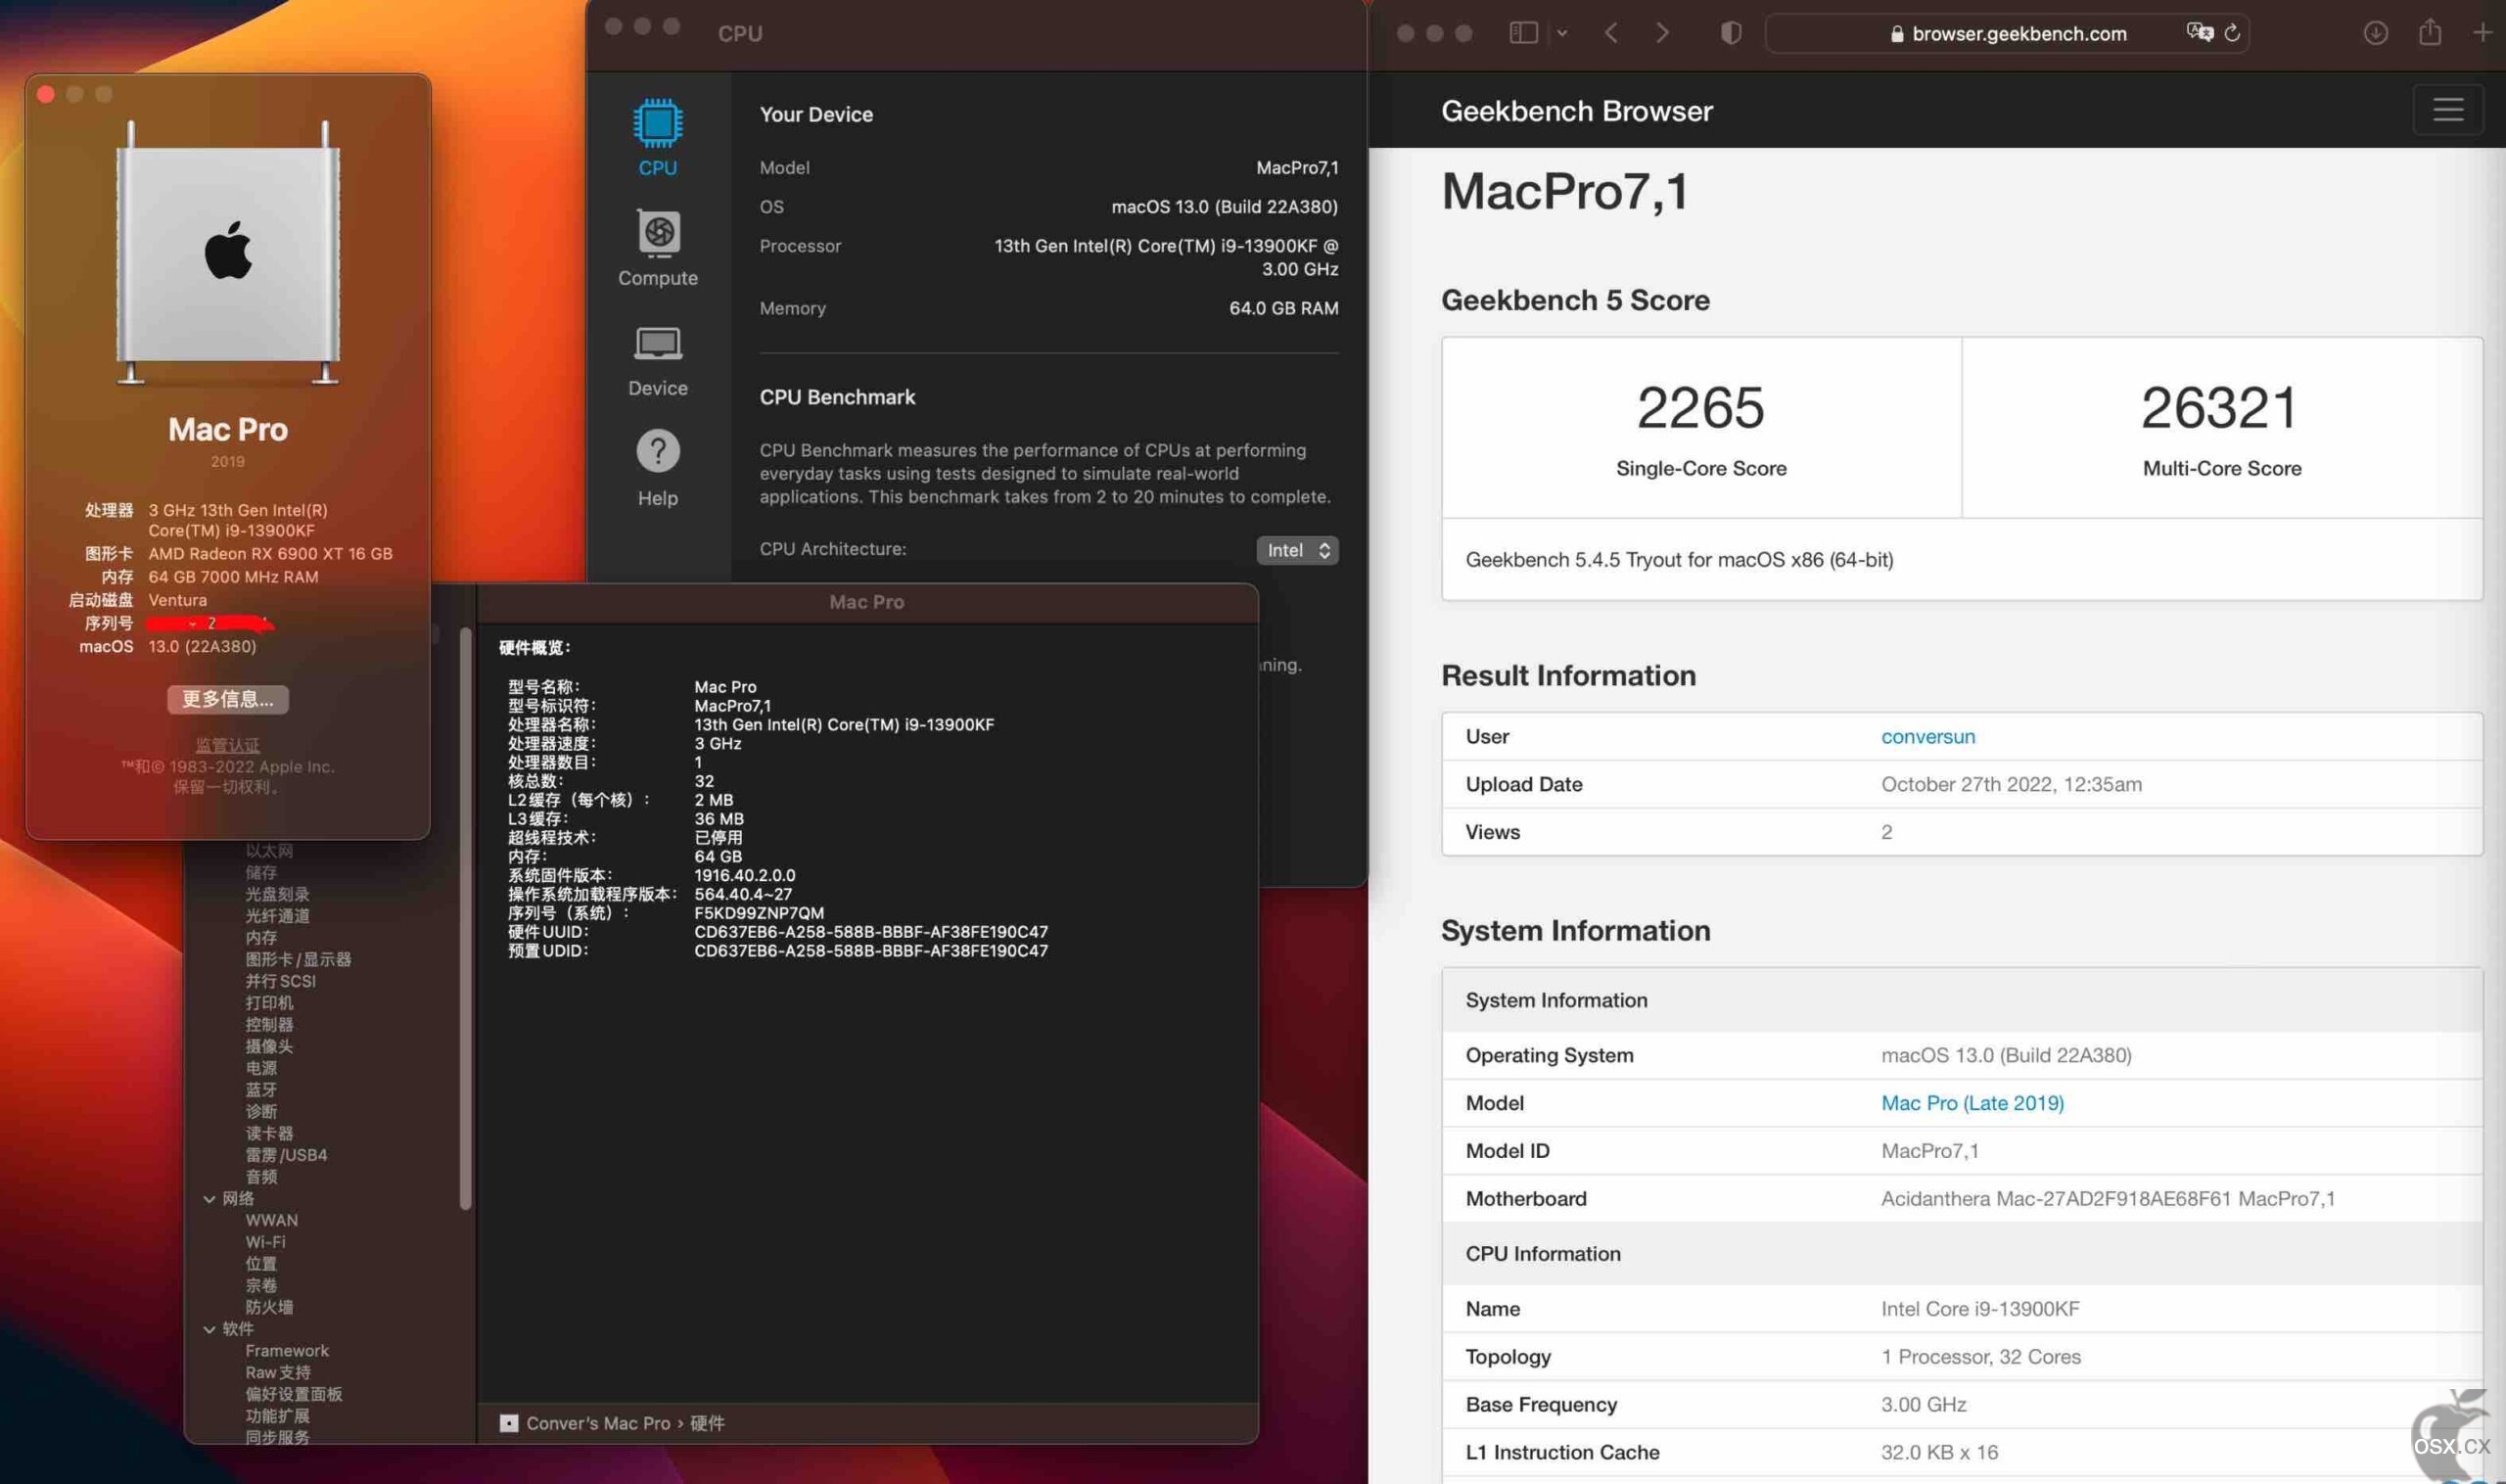Reload the Geekbench Browser page

tap(2231, 33)
